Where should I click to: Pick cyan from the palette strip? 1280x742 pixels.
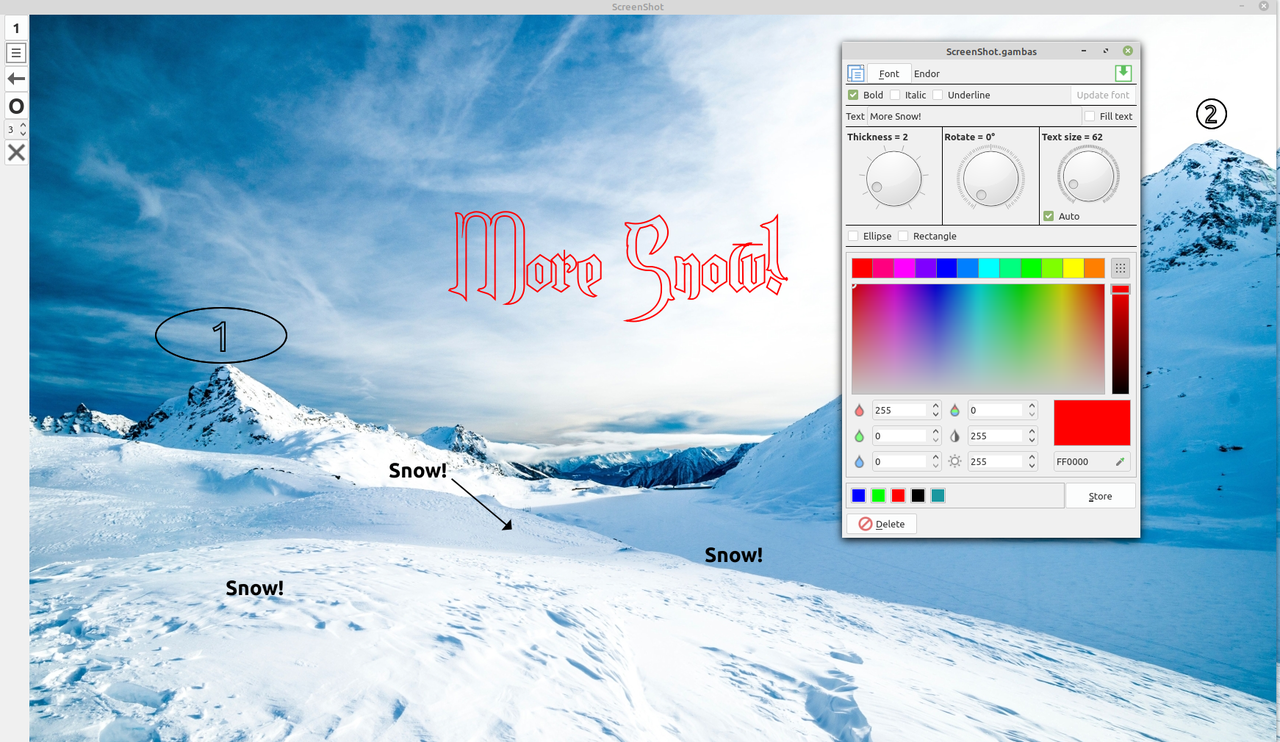coord(989,268)
